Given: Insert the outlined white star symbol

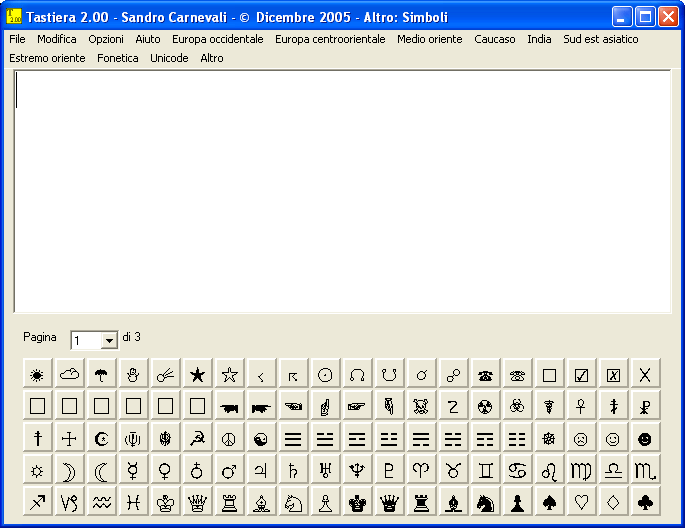Looking at the screenshot, I should point(229,374).
